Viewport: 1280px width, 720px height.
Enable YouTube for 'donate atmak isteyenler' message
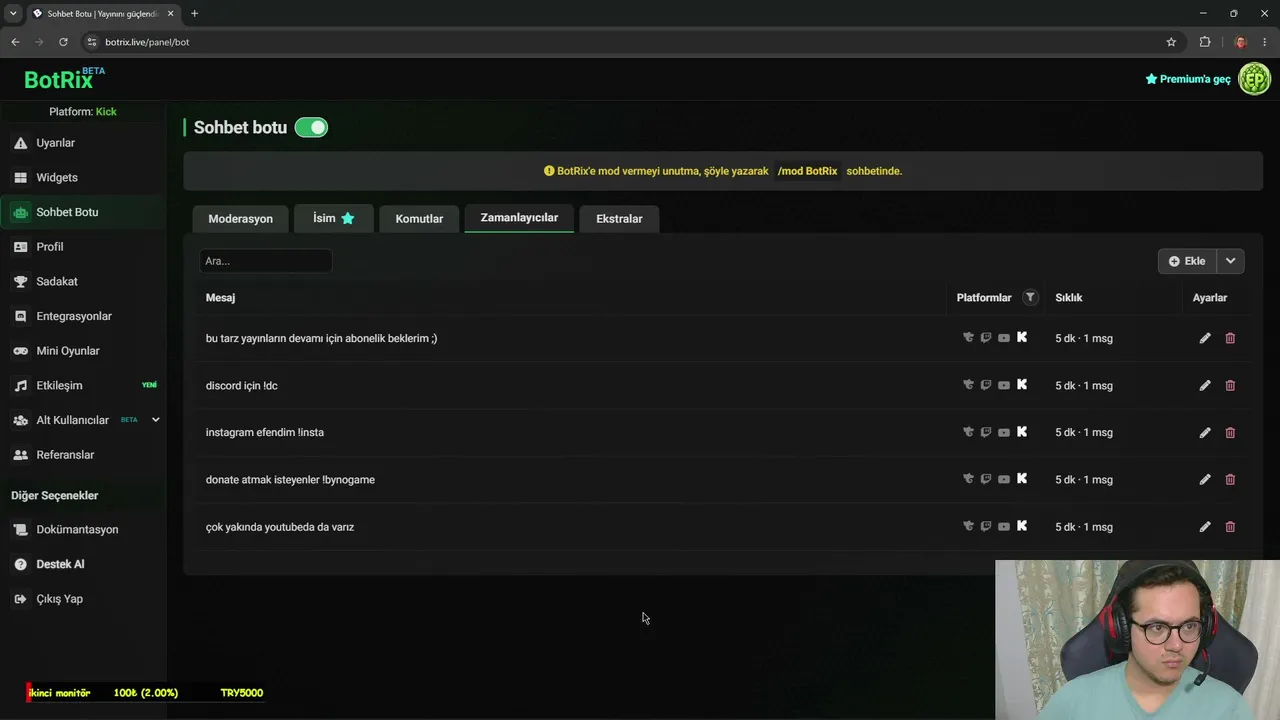pyautogui.click(x=1004, y=479)
